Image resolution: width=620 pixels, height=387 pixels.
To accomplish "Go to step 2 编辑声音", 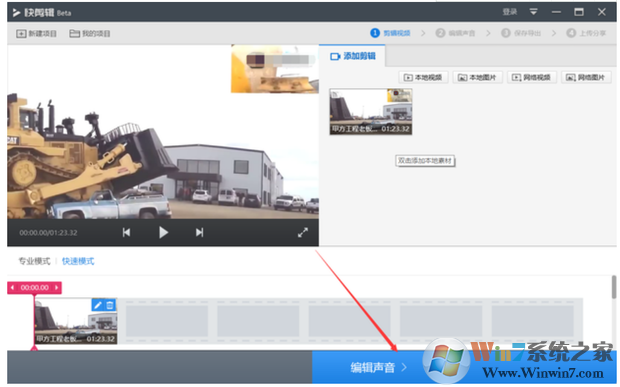I will click(455, 33).
